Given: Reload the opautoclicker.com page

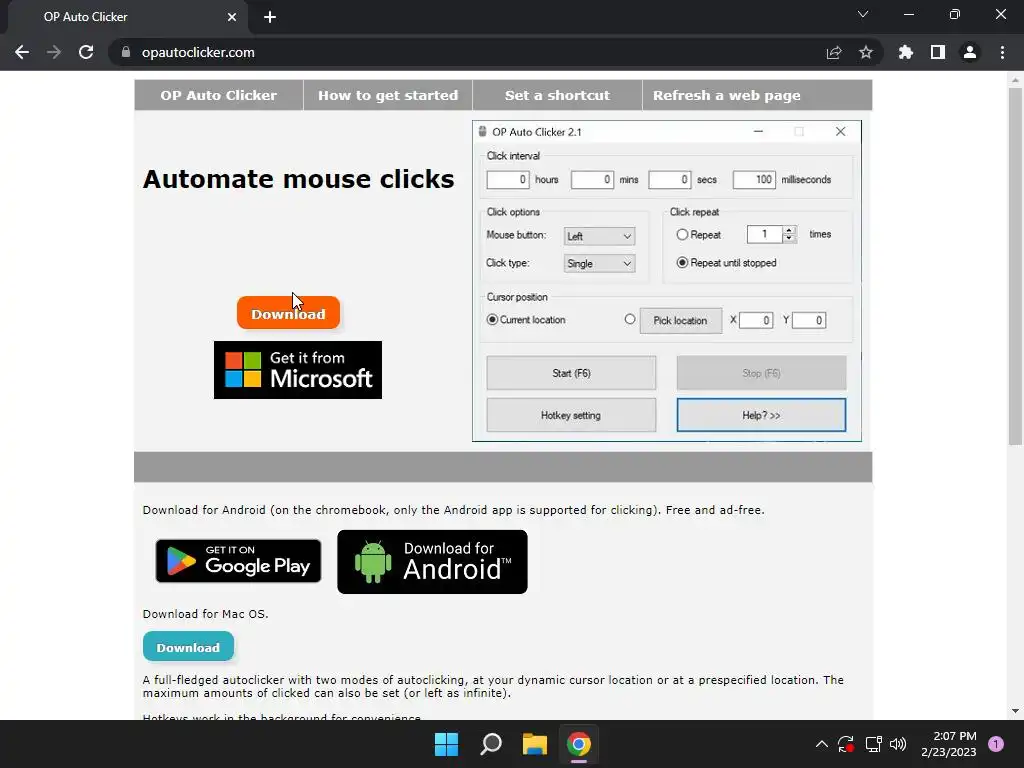Looking at the screenshot, I should [x=86, y=52].
